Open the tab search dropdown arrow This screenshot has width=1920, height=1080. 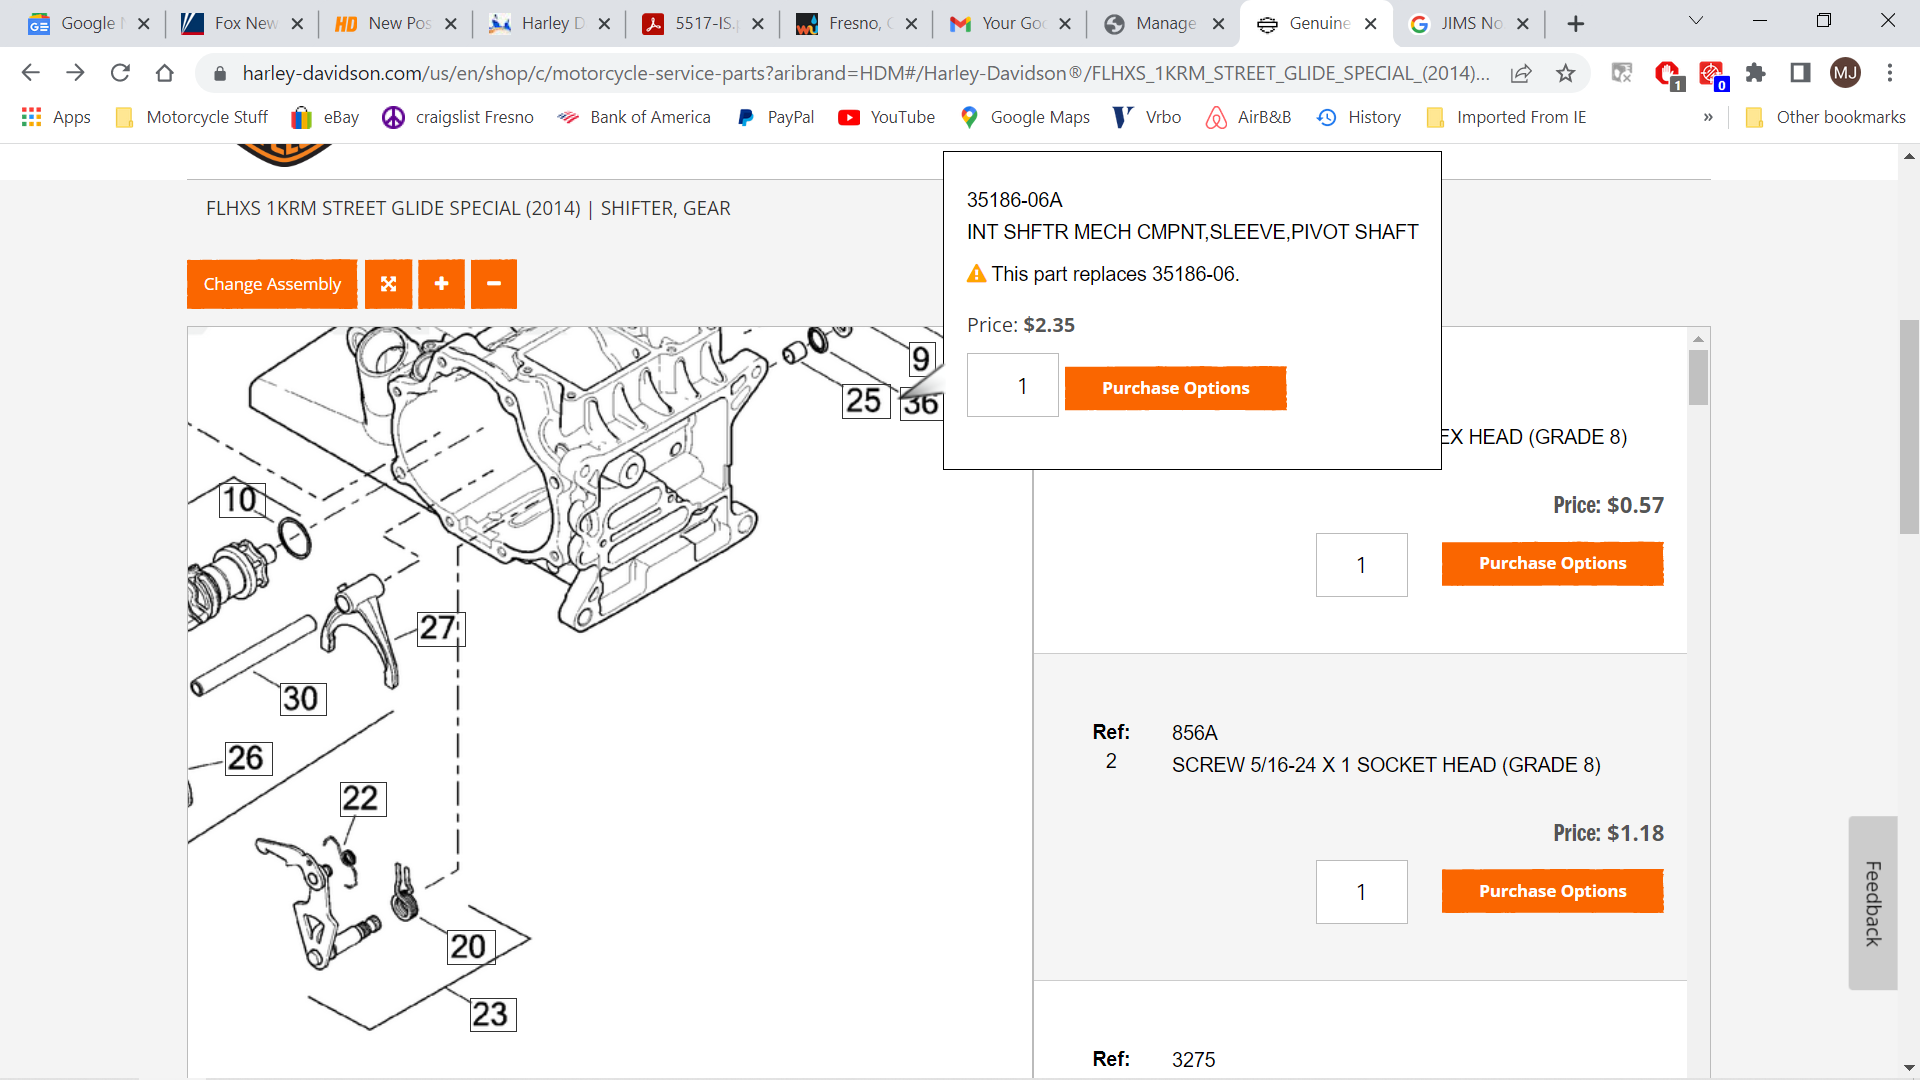coord(1696,21)
